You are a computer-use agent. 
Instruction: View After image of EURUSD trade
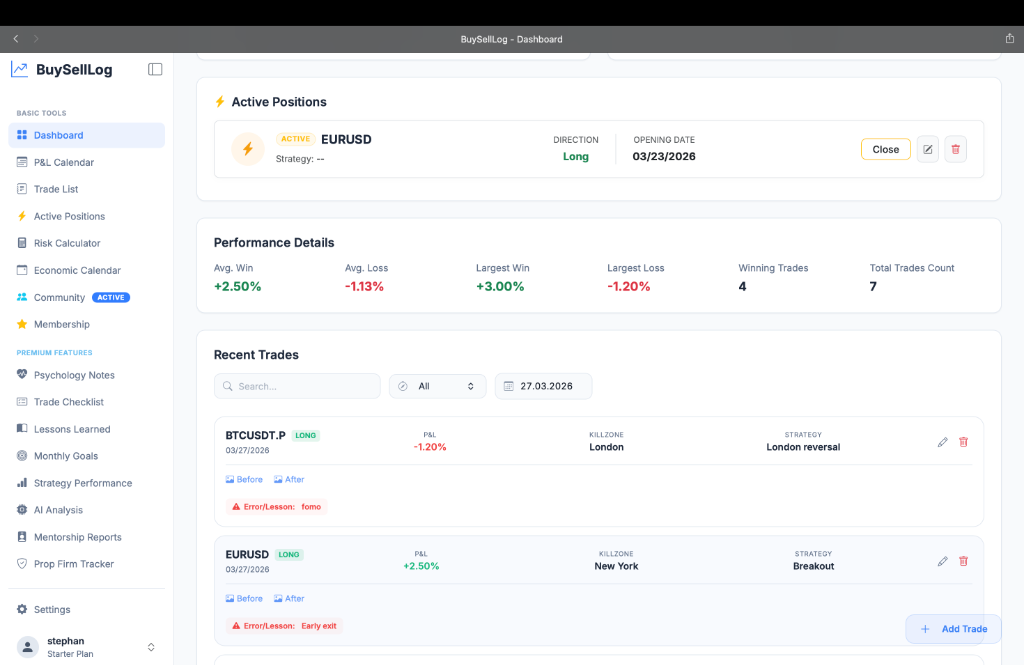[x=289, y=599]
